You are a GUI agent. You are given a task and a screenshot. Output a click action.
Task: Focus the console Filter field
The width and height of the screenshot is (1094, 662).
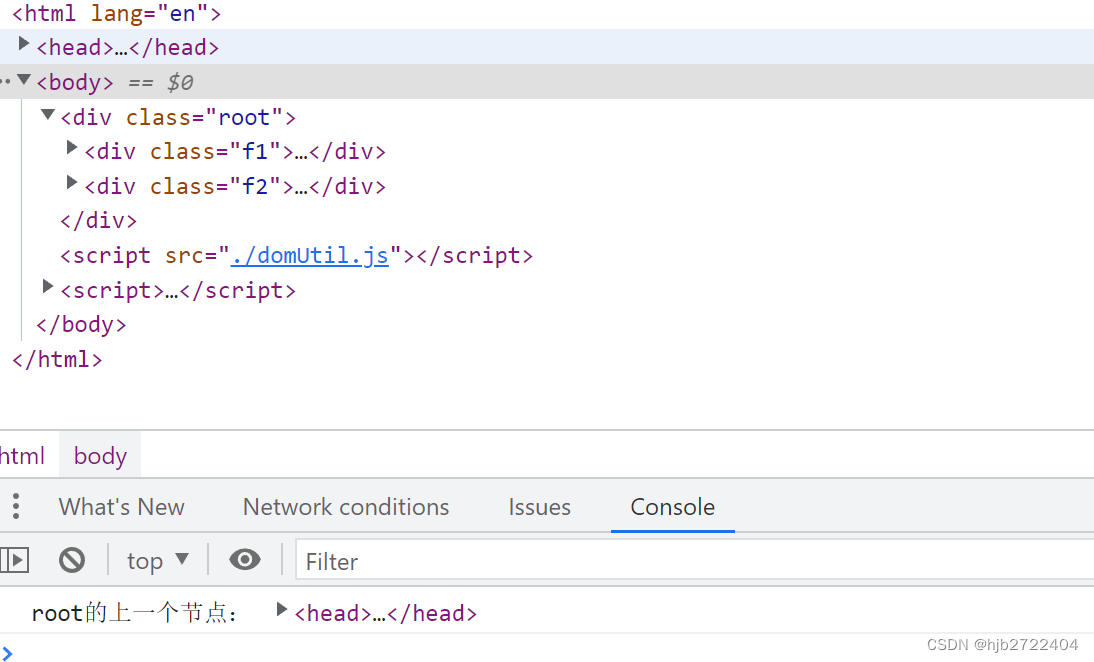[695, 561]
